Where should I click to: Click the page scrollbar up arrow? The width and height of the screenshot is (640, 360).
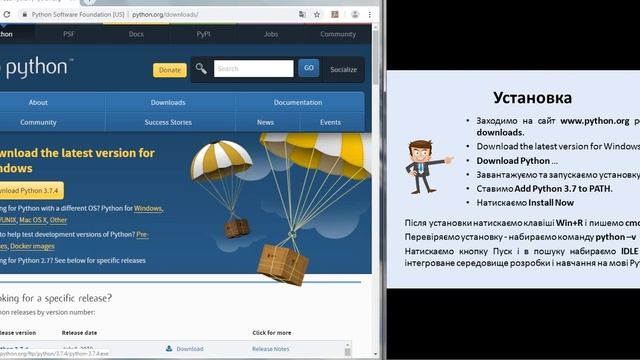pos(376,27)
